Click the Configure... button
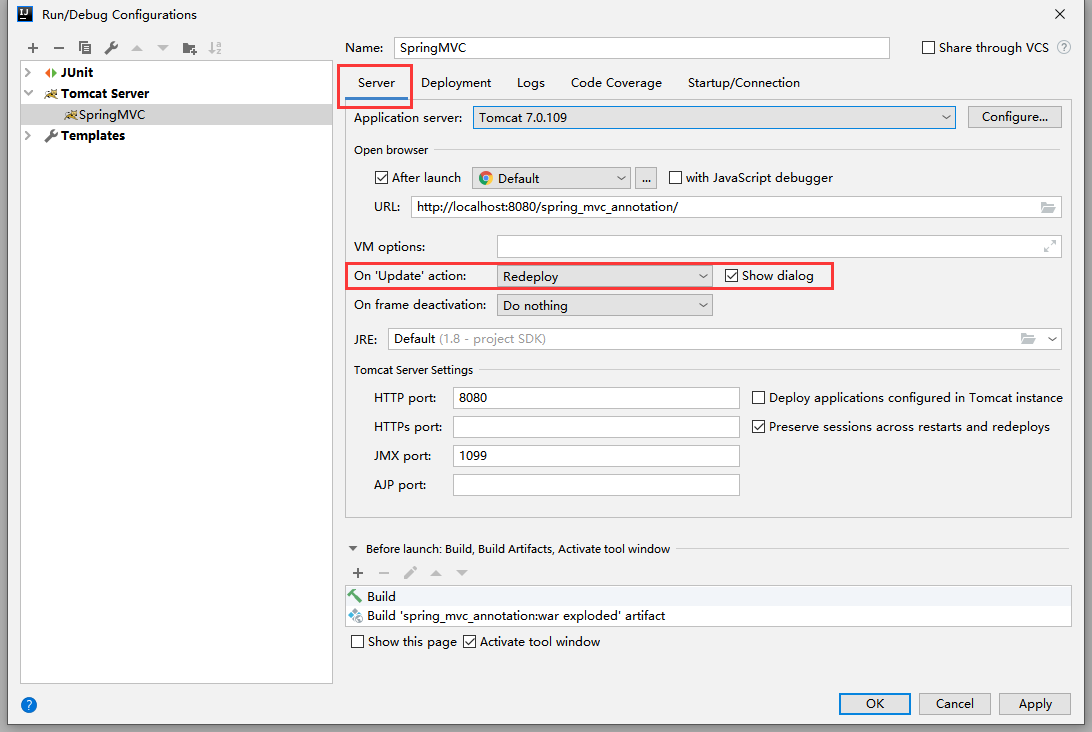This screenshot has height=732, width=1092. [1015, 117]
